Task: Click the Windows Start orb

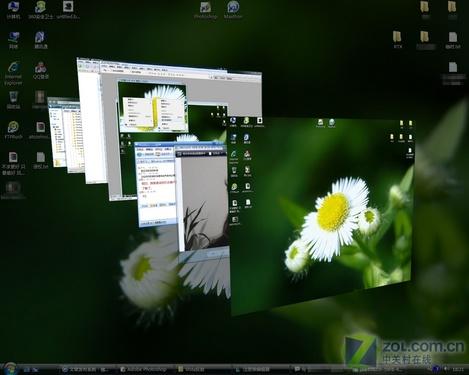Action: click(10, 368)
